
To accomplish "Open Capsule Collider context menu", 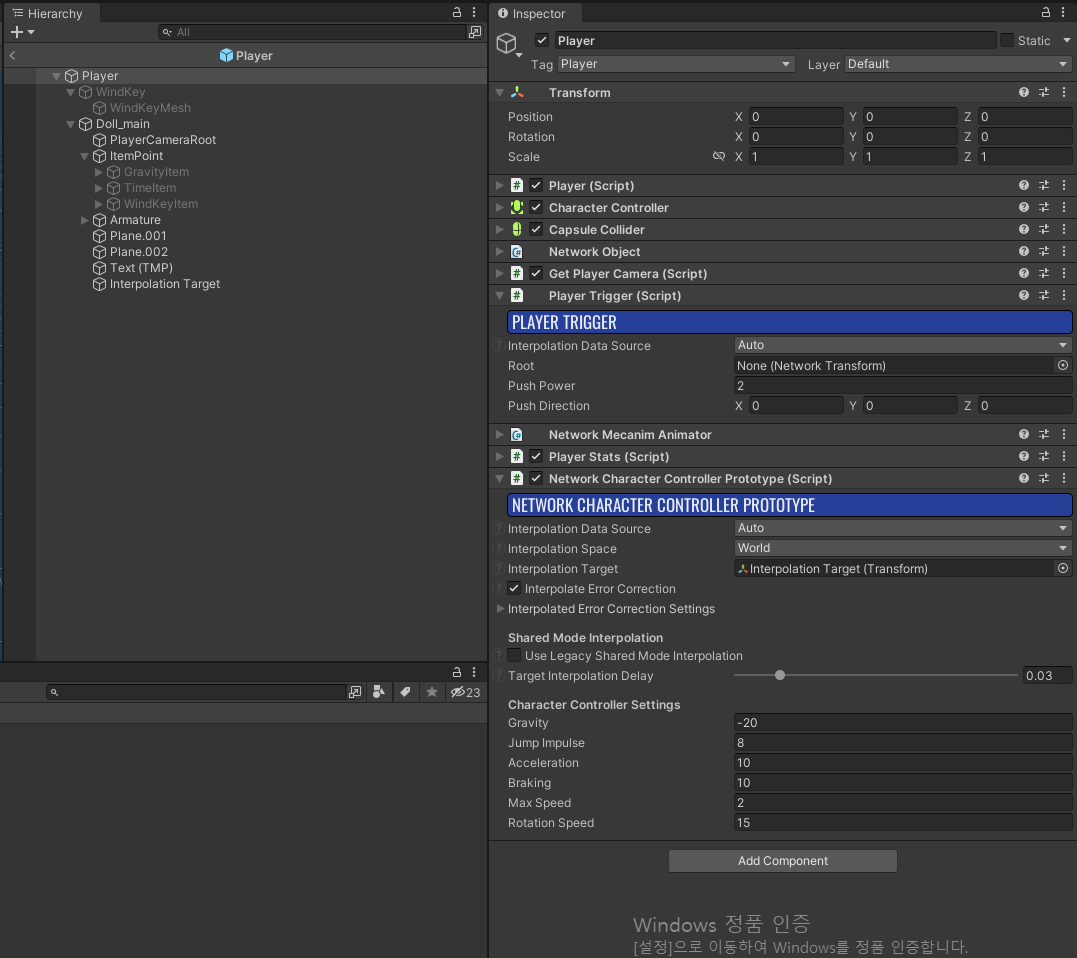I will pos(1064,229).
